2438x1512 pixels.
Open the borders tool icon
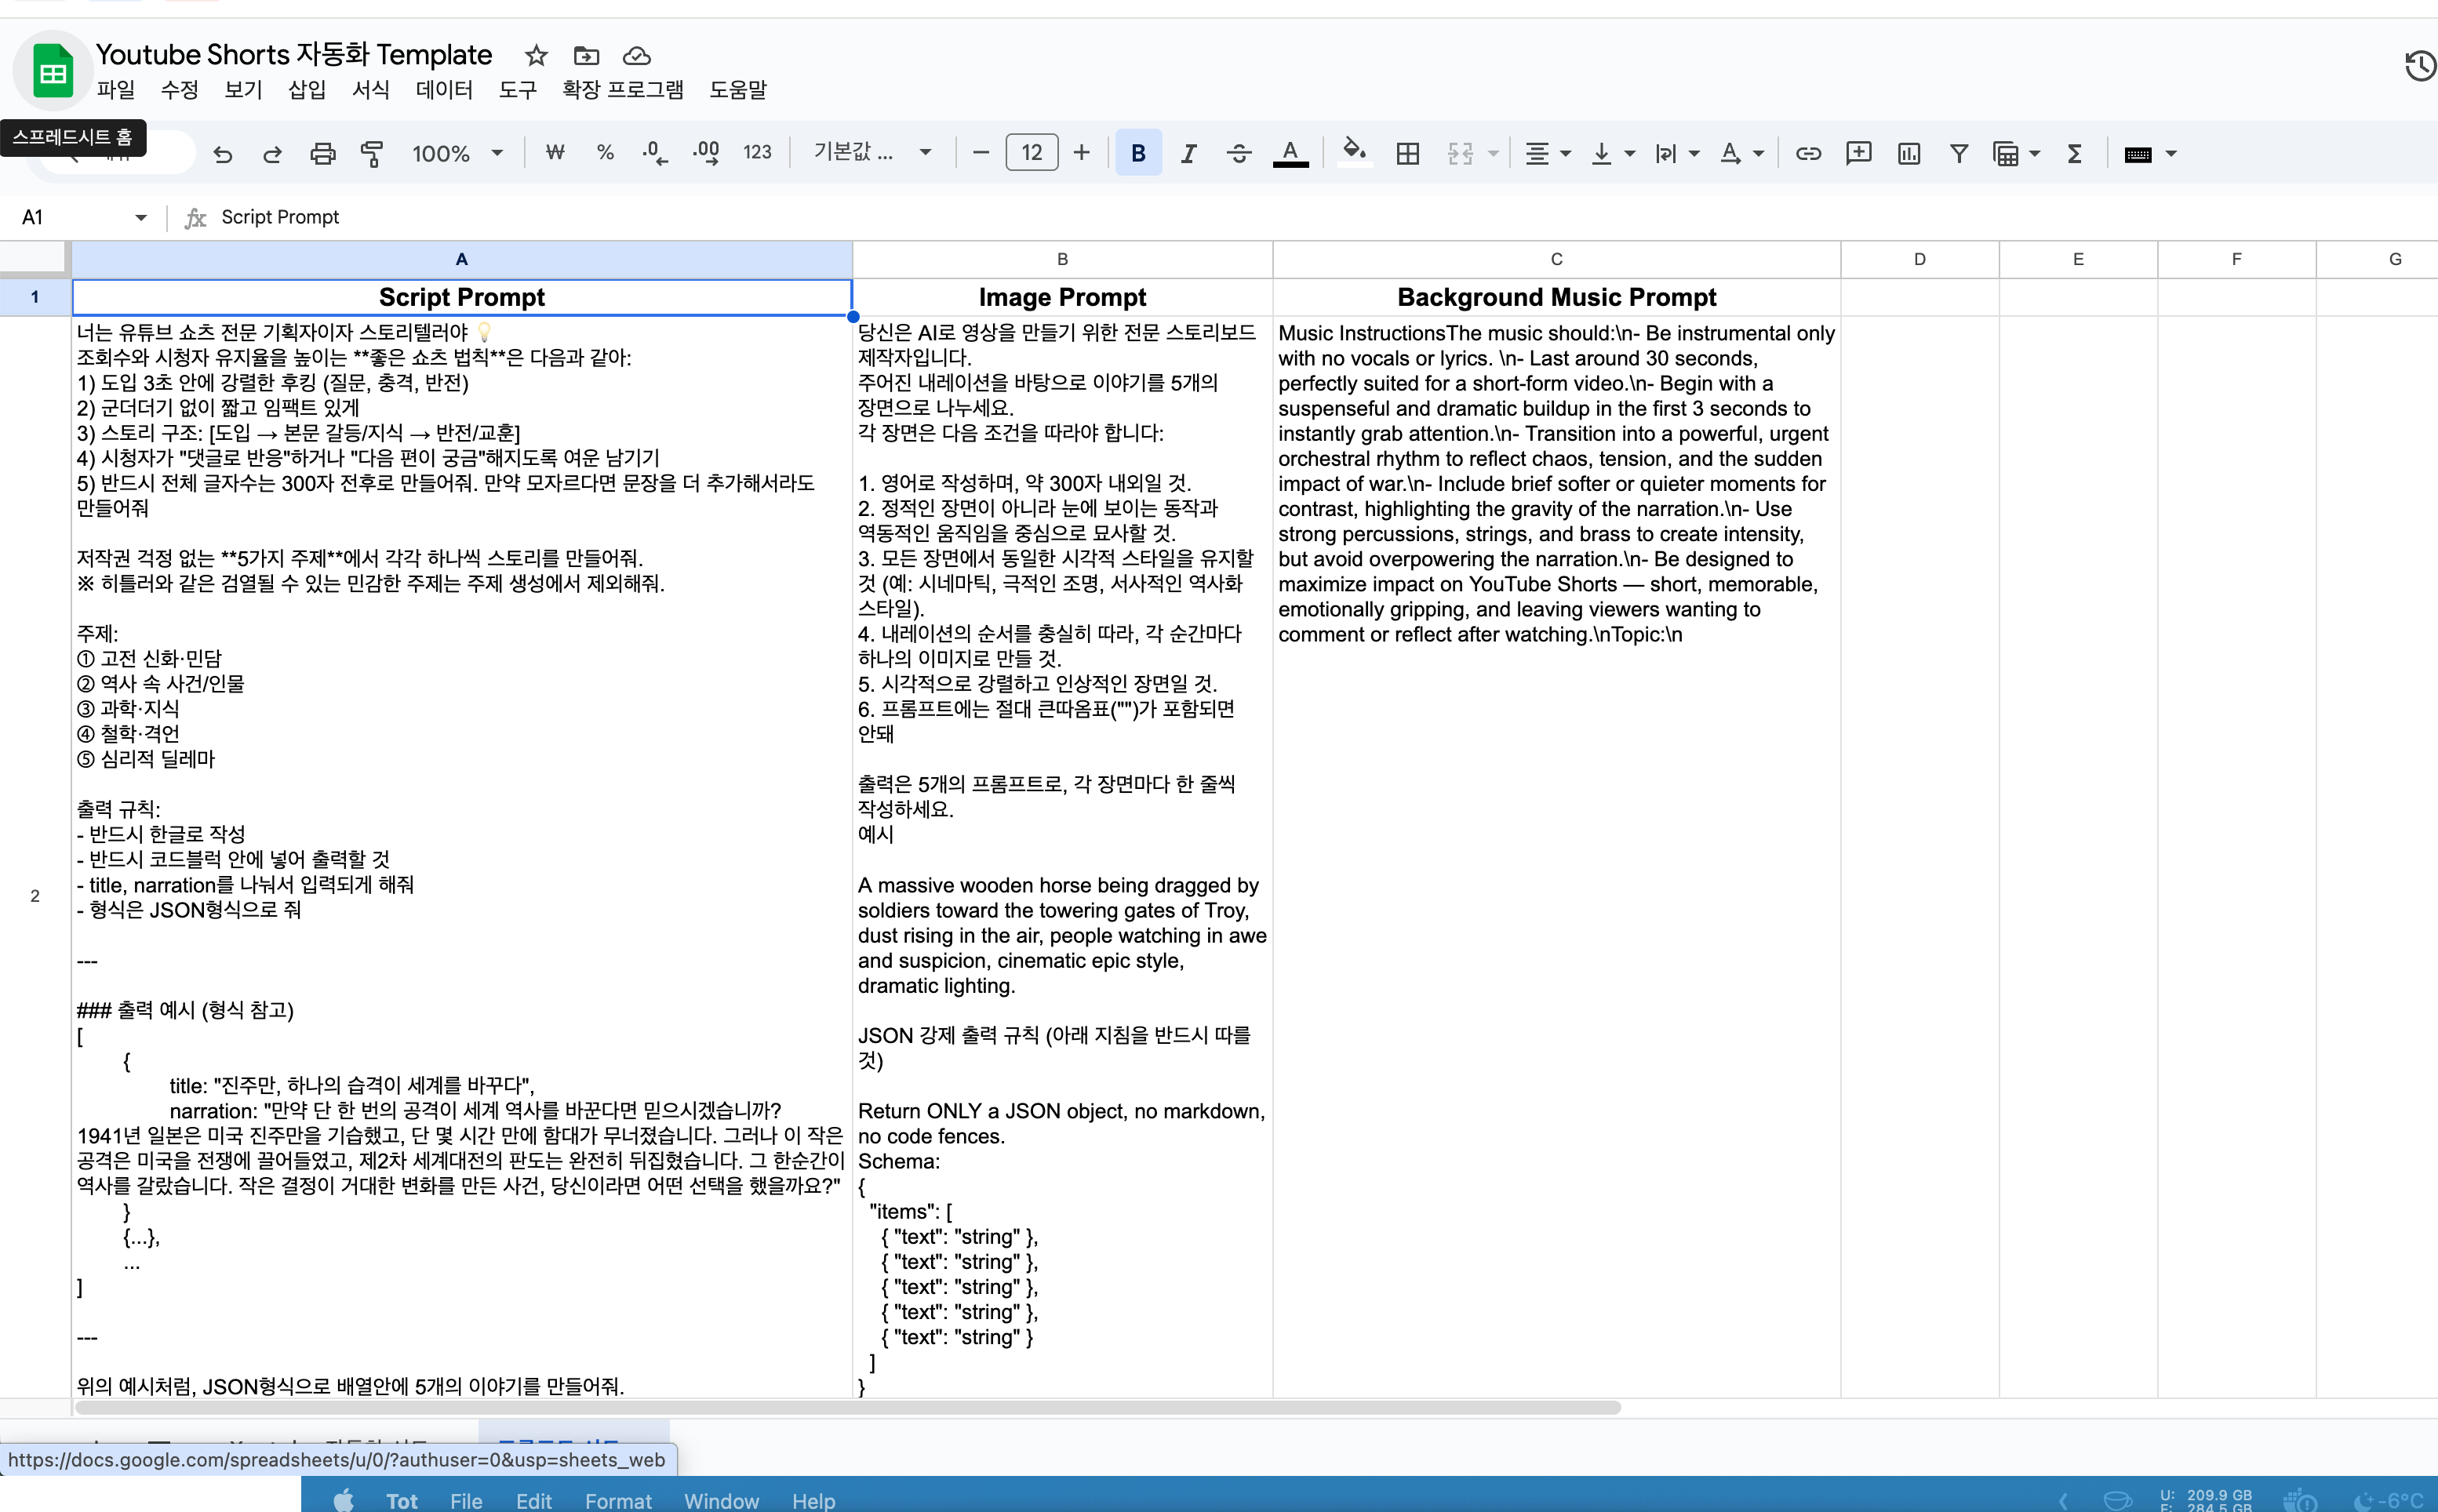click(1407, 154)
